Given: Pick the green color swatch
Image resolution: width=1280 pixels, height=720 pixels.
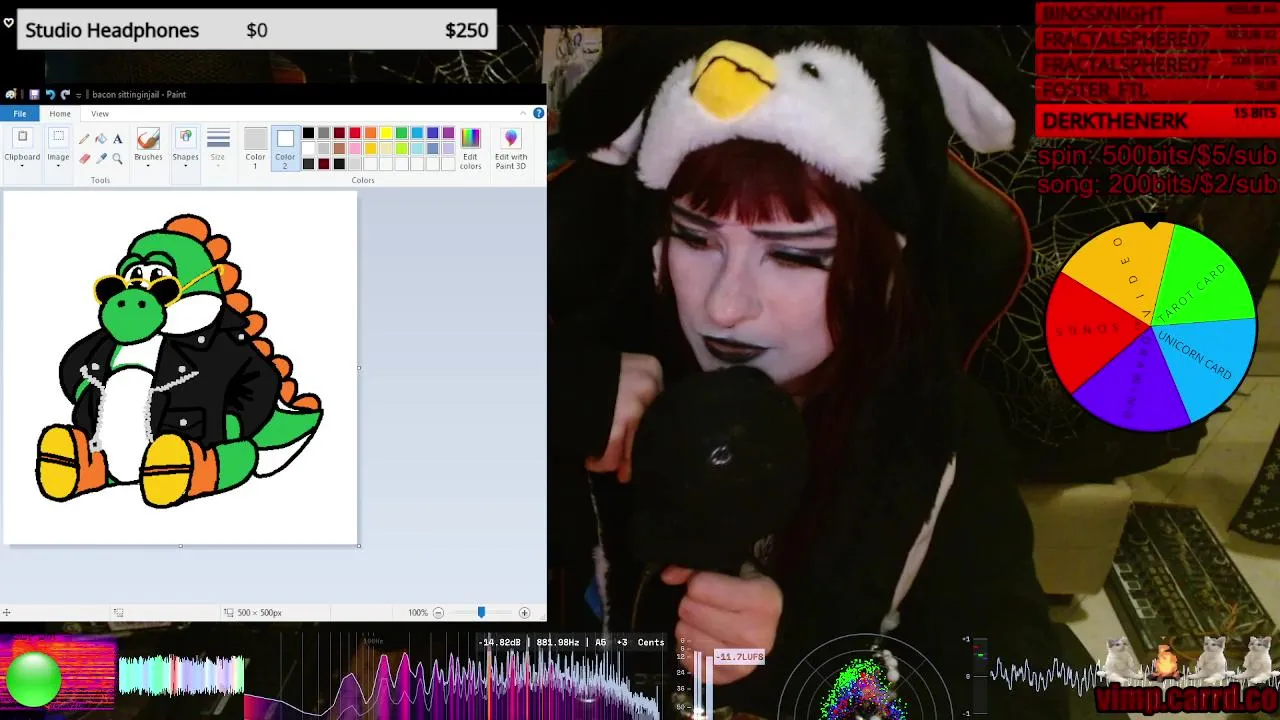Looking at the screenshot, I should tap(402, 133).
